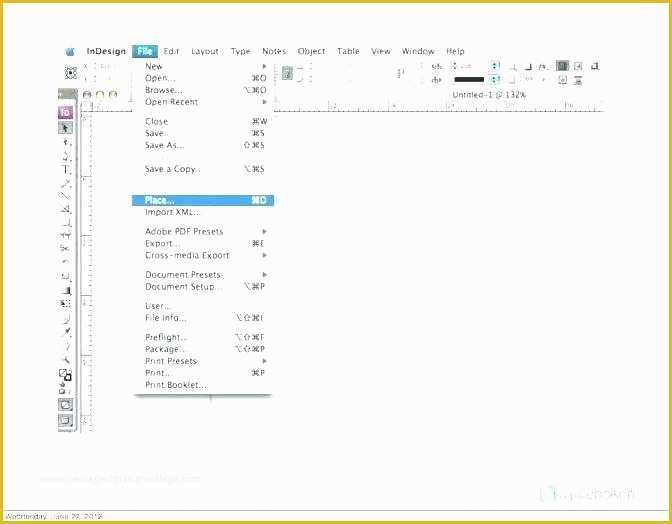Click the reference point locator grid
This screenshot has height=524, width=672.
pyautogui.click(x=71, y=72)
